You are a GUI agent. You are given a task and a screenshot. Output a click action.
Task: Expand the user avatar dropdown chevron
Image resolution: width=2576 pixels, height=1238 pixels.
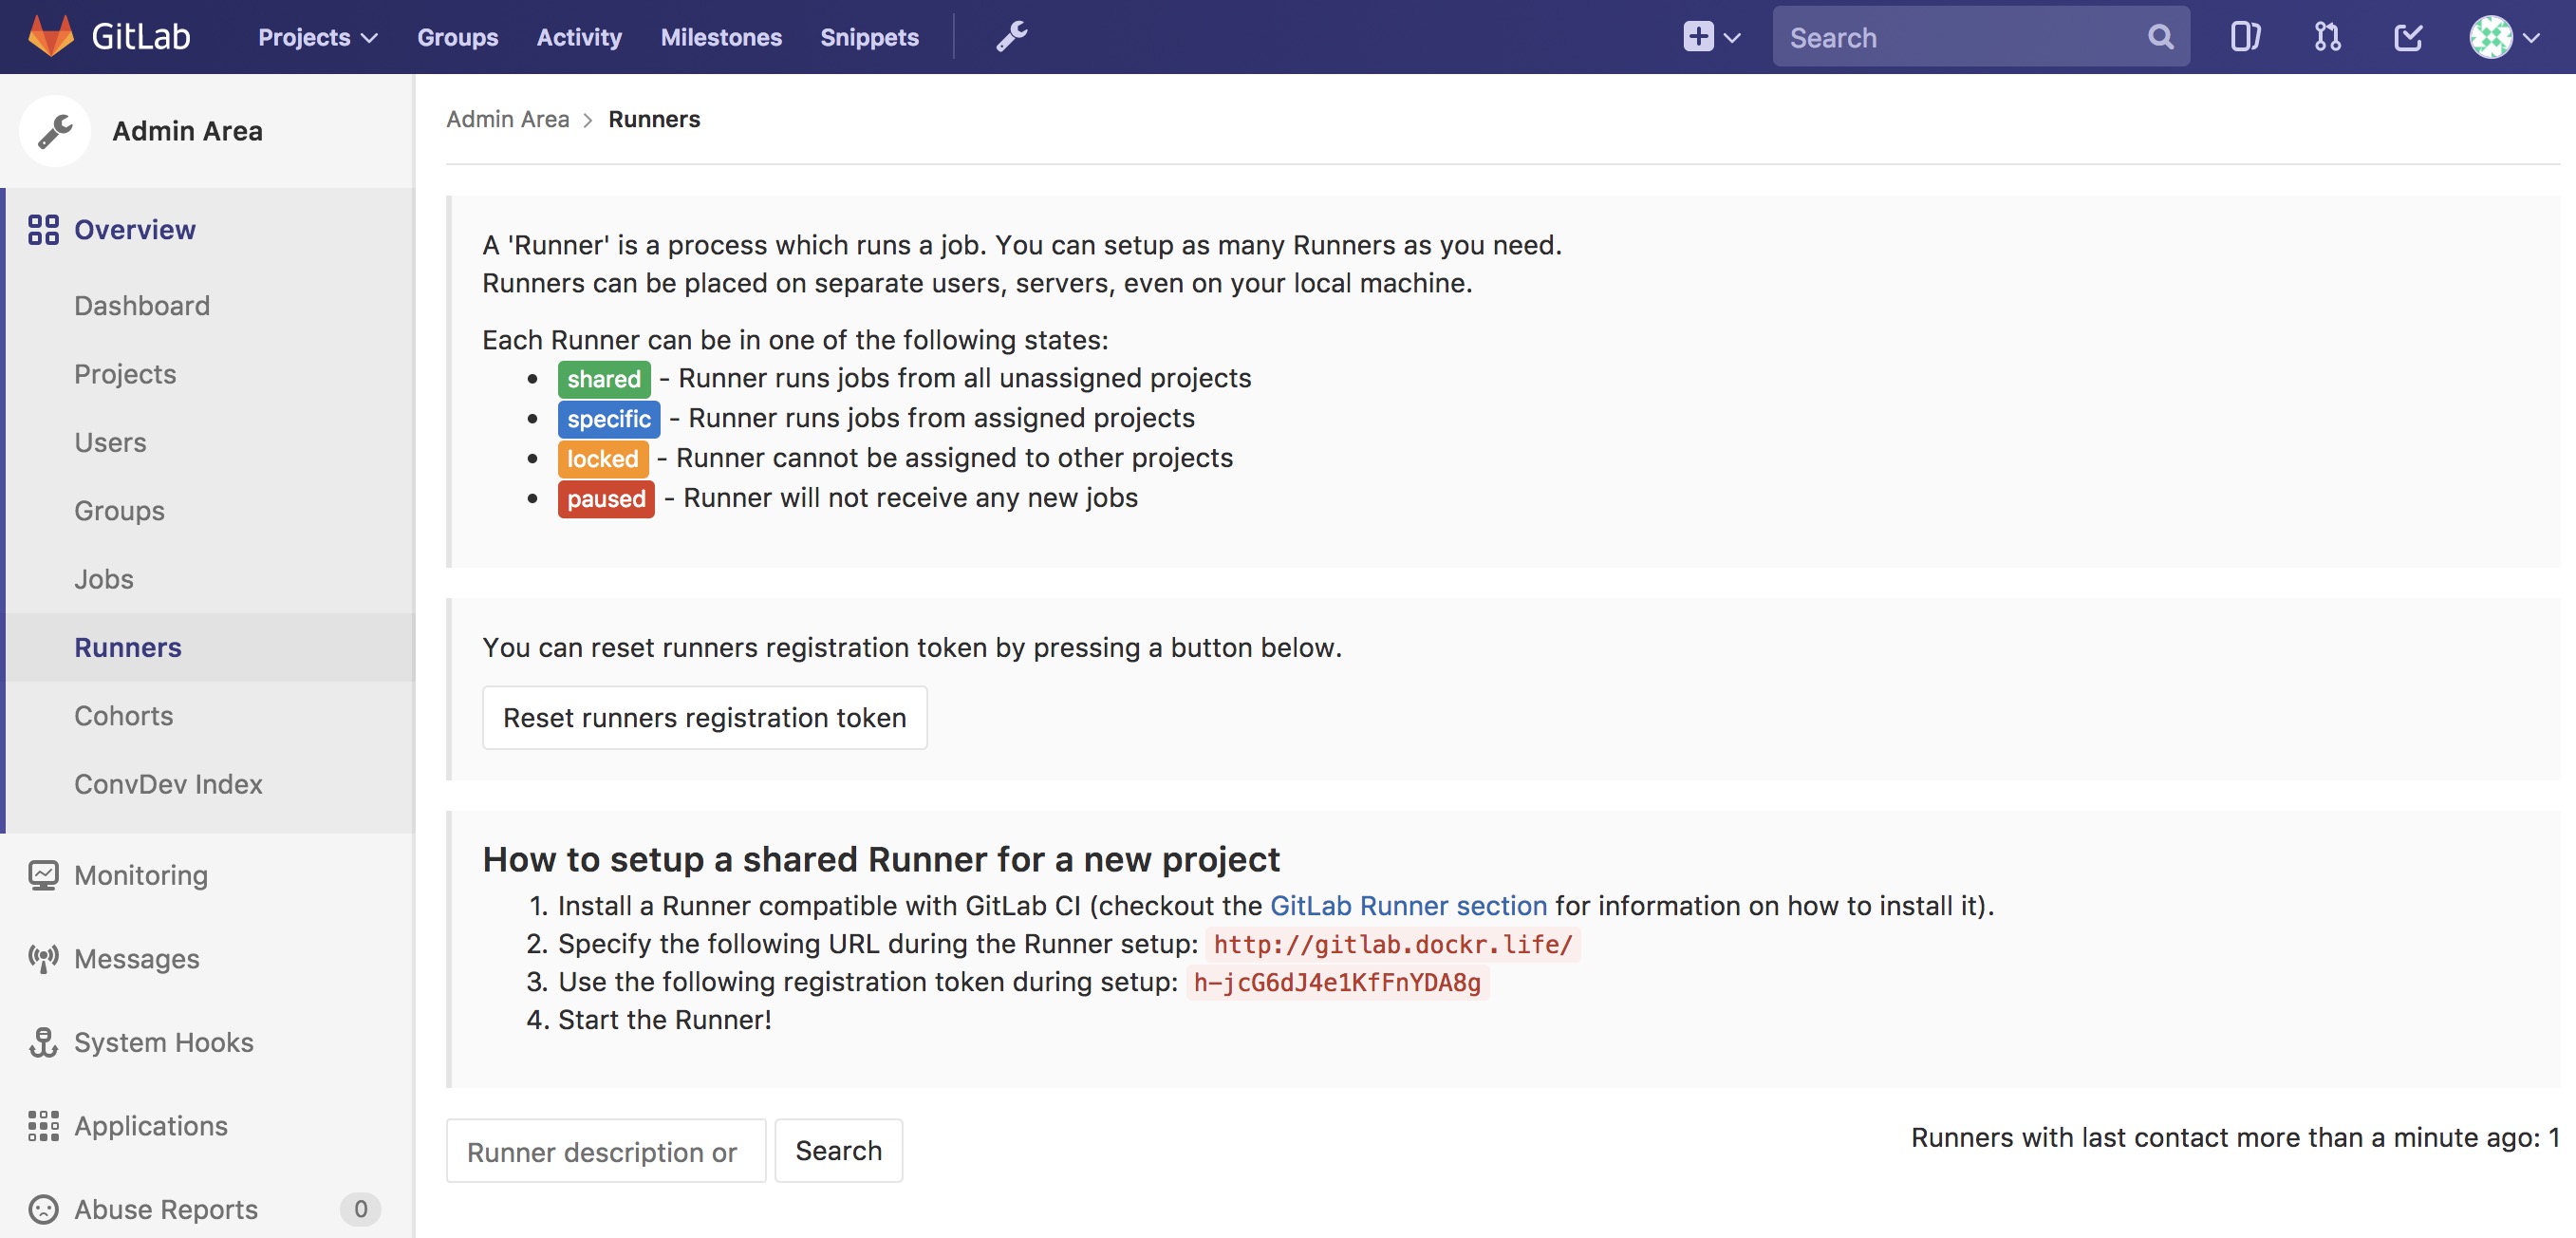coord(2531,38)
